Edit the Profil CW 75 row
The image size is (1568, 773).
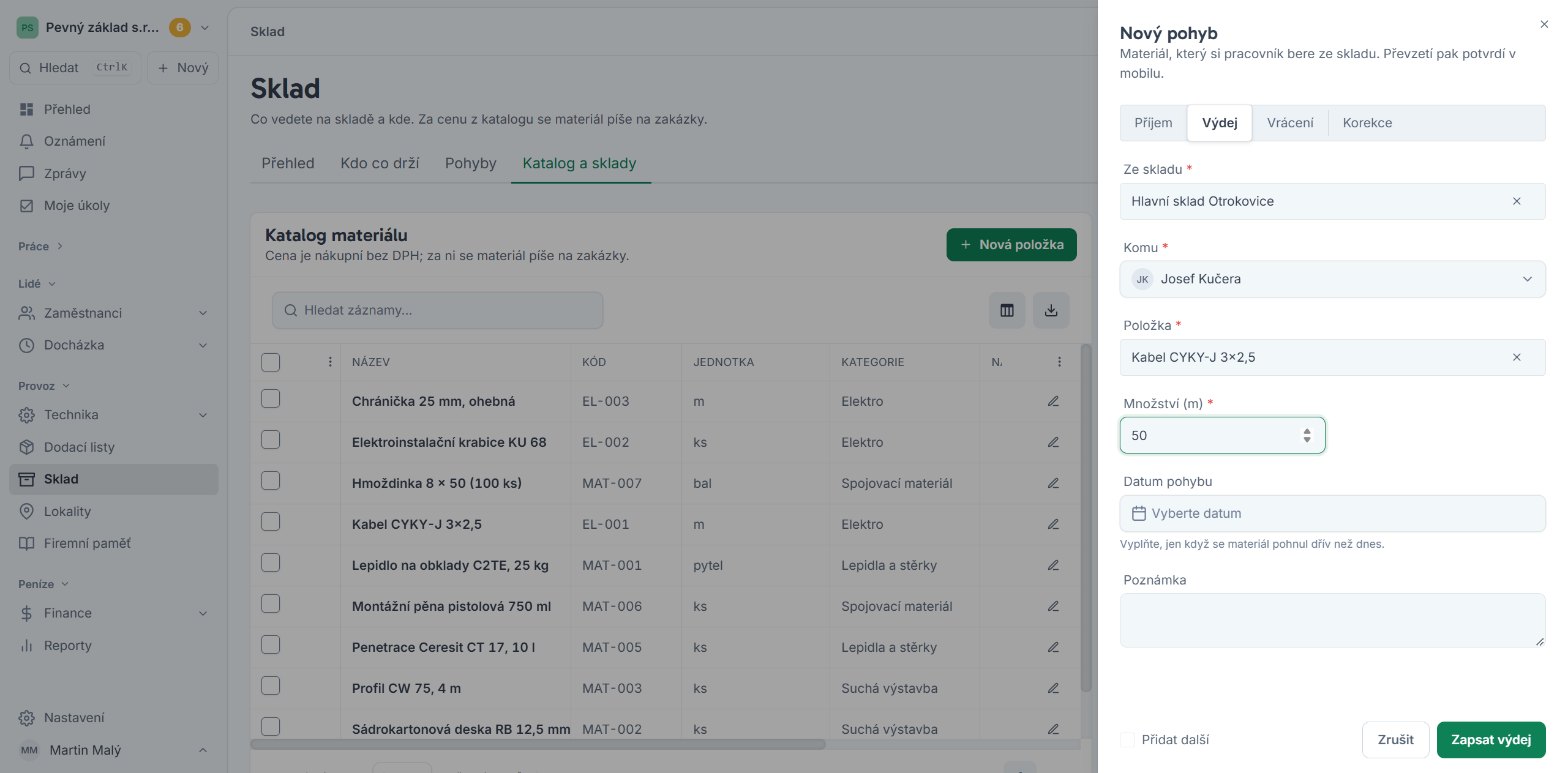(x=1053, y=688)
